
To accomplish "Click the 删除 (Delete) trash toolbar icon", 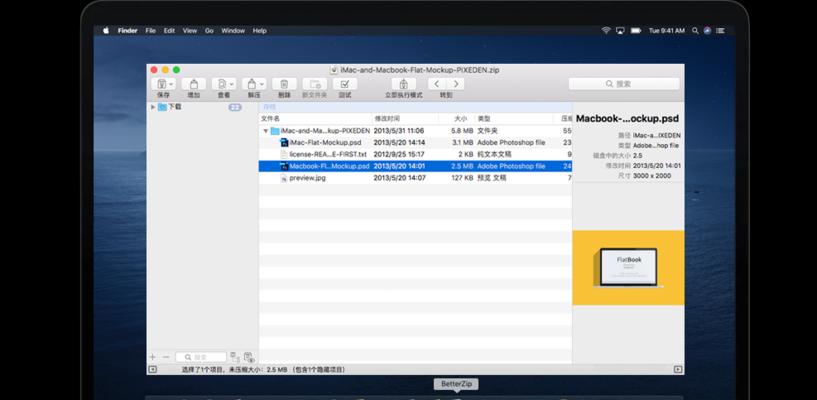I will click(284, 84).
